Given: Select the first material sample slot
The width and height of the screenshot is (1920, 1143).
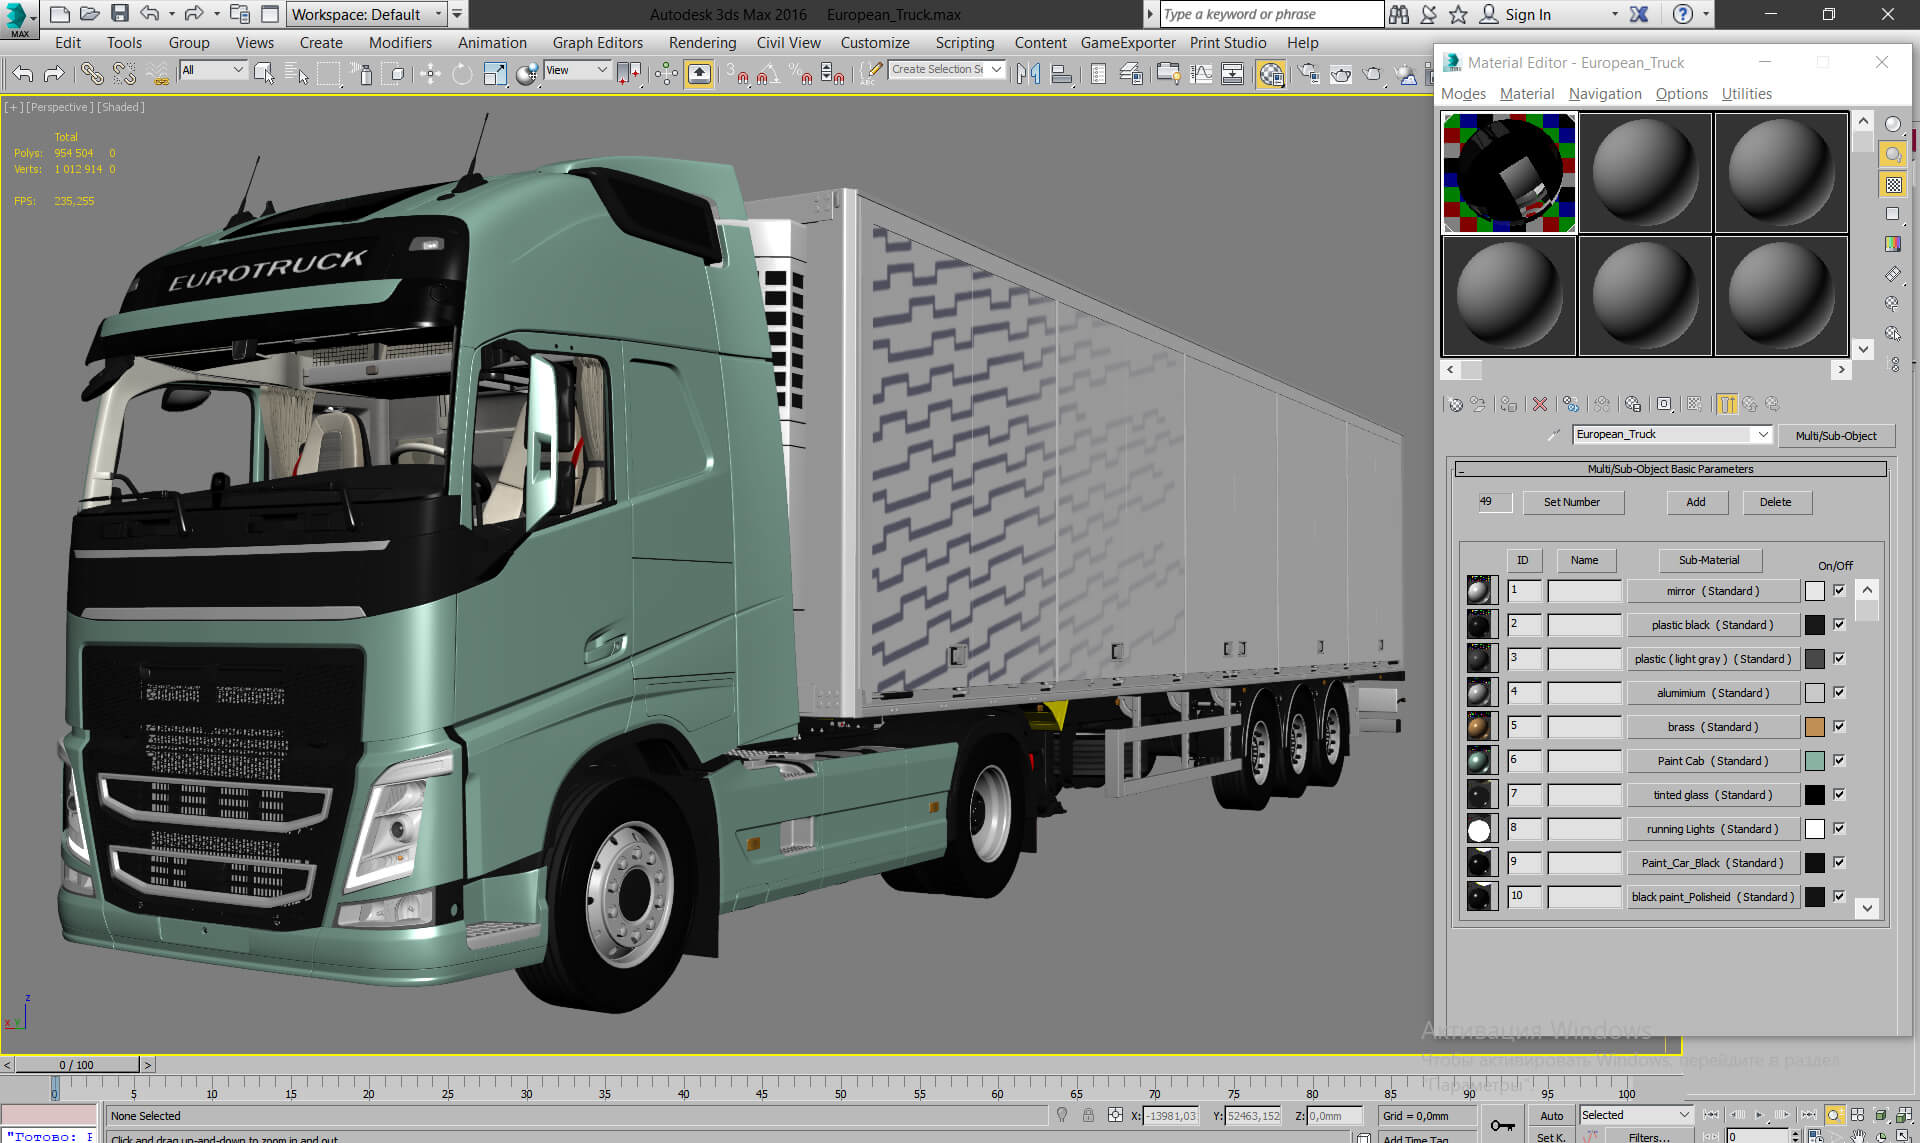Looking at the screenshot, I should pyautogui.click(x=1508, y=173).
